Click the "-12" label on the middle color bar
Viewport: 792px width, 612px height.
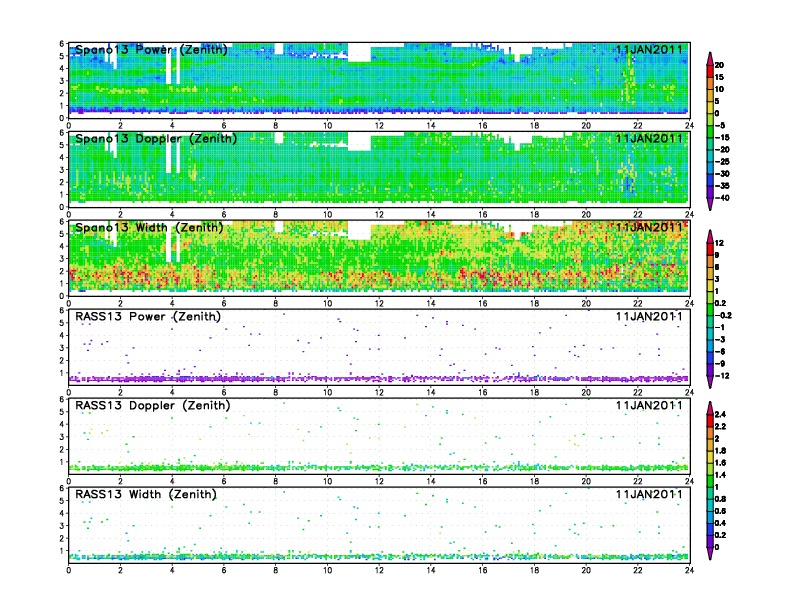click(722, 376)
